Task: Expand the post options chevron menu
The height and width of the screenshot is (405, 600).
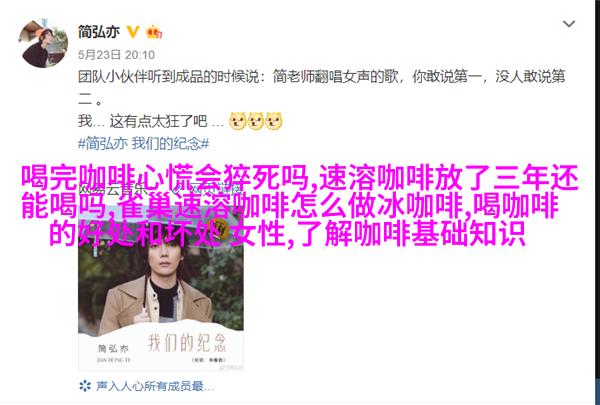Action: coord(569,24)
